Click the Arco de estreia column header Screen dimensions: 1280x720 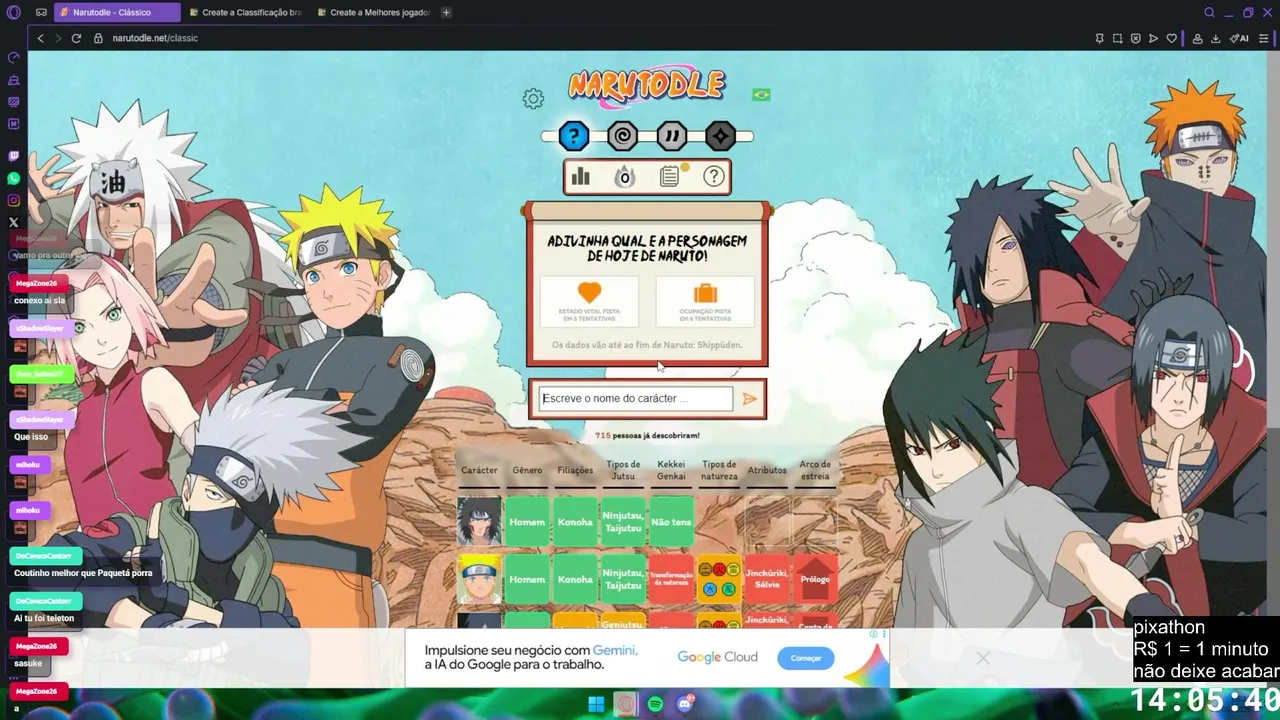[815, 470]
